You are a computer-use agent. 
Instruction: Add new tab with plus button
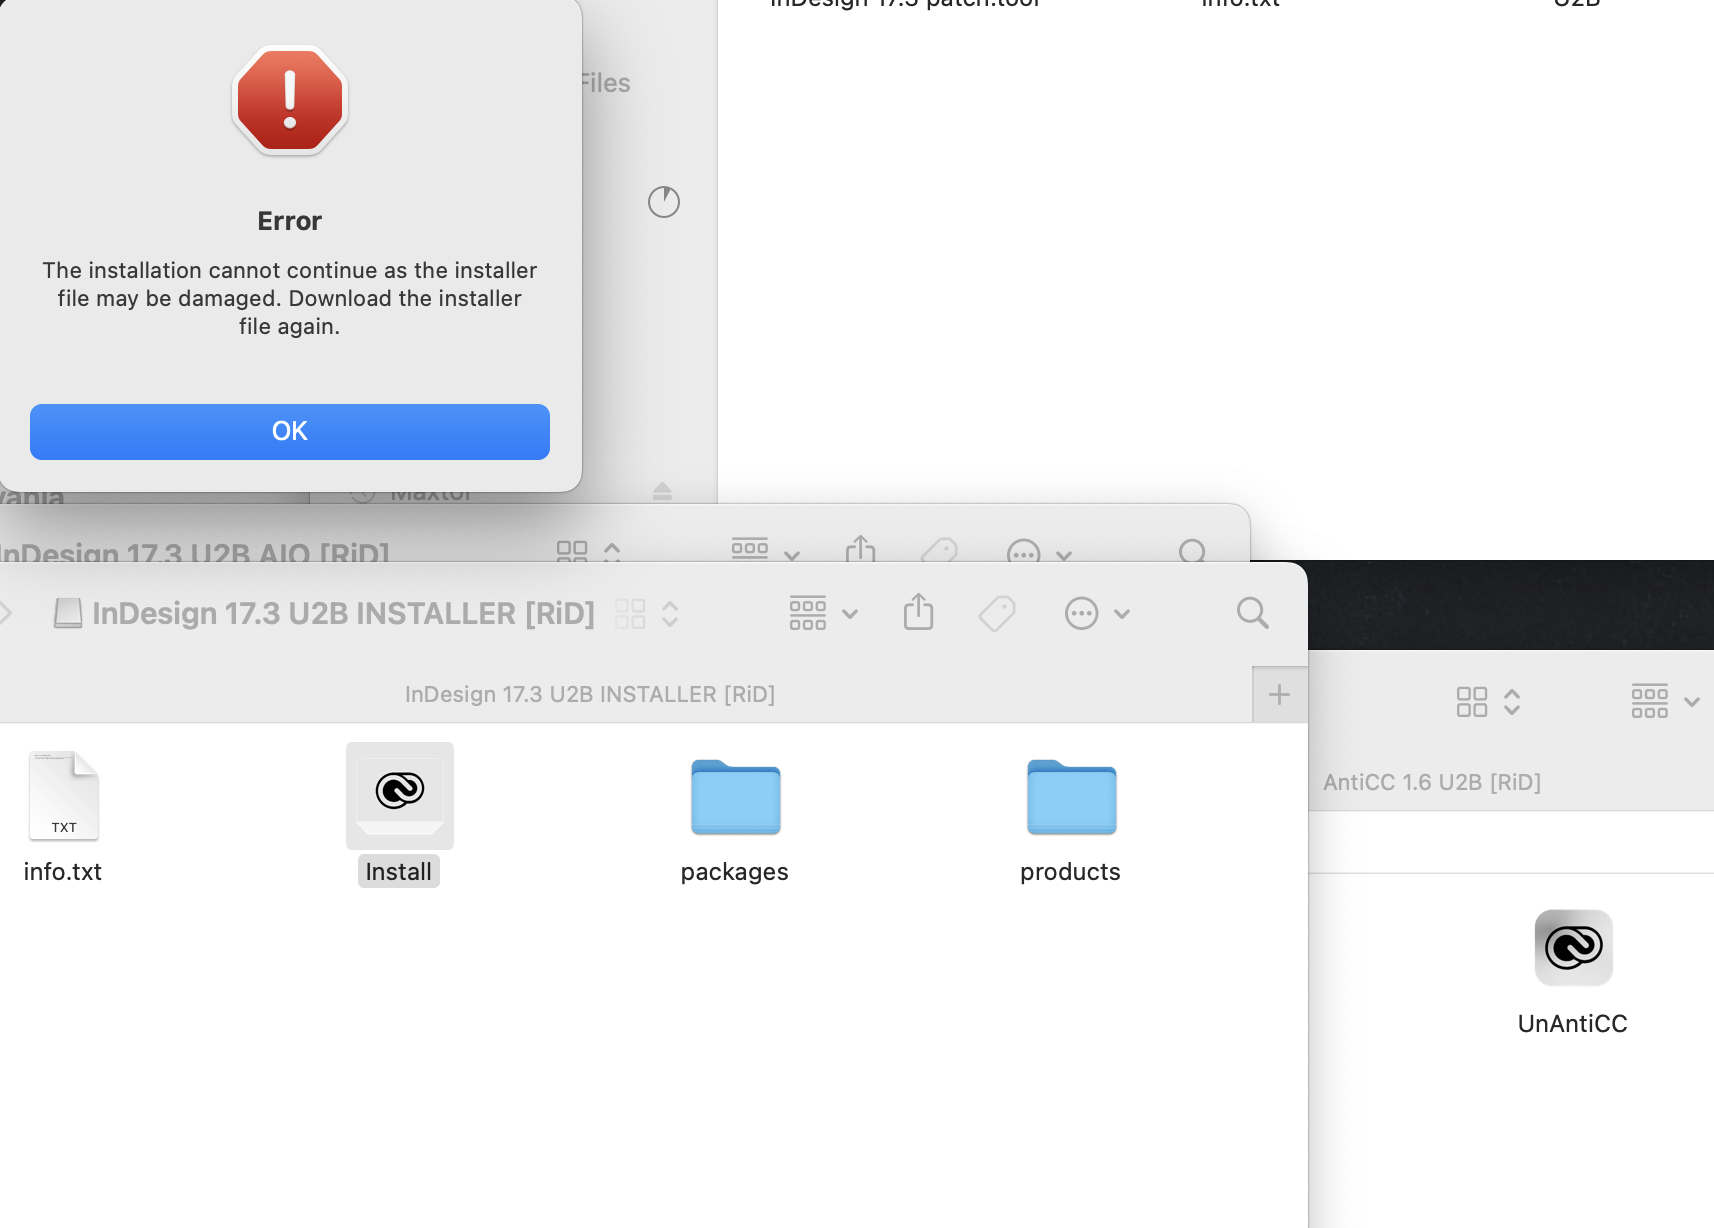point(1279,694)
